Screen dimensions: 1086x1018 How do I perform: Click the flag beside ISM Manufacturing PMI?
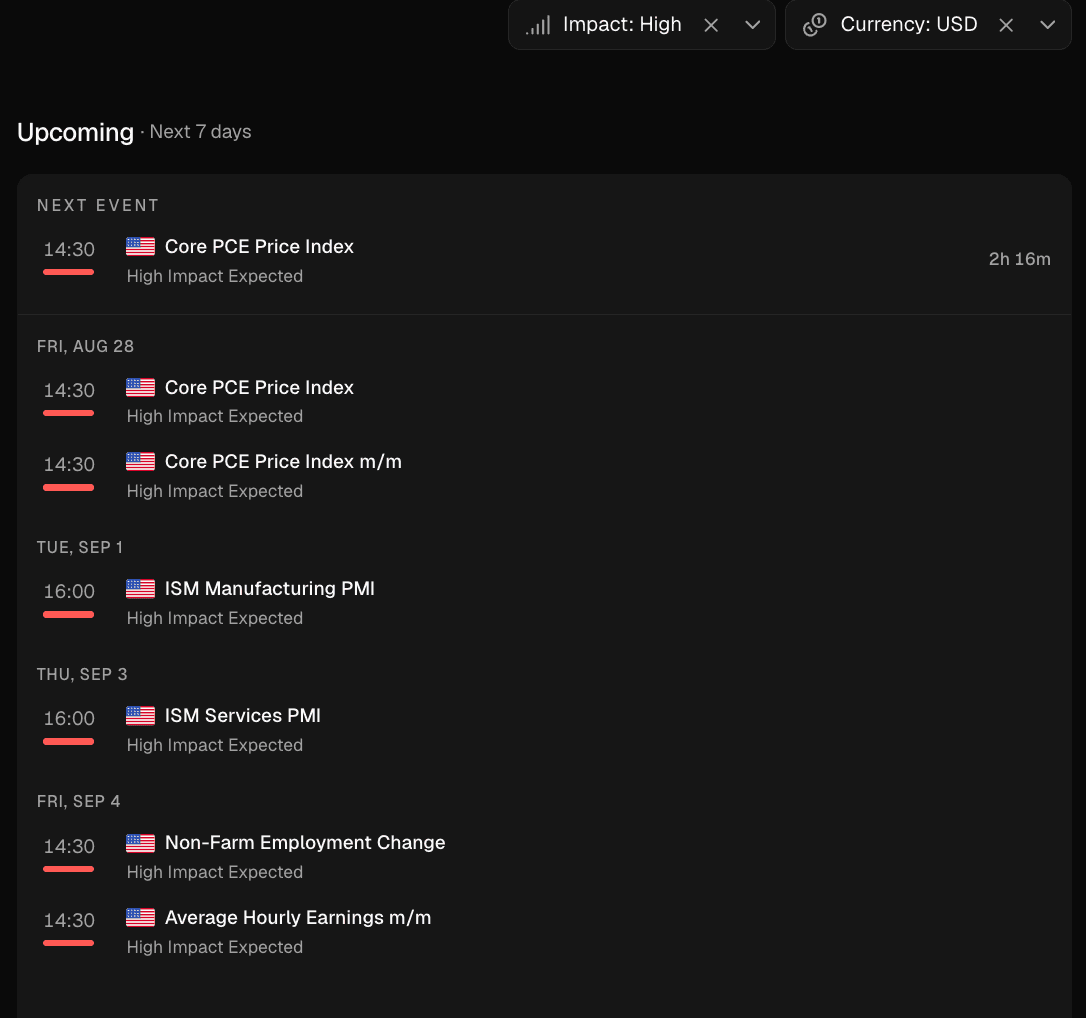(141, 588)
